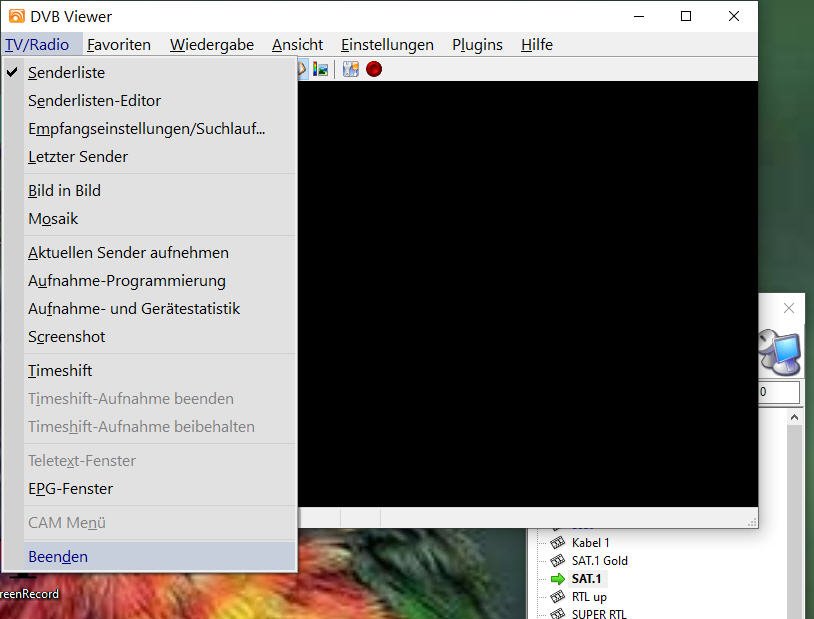This screenshot has width=814, height=619.
Task: Click the channel list scrollbar up arrow
Action: 794,416
